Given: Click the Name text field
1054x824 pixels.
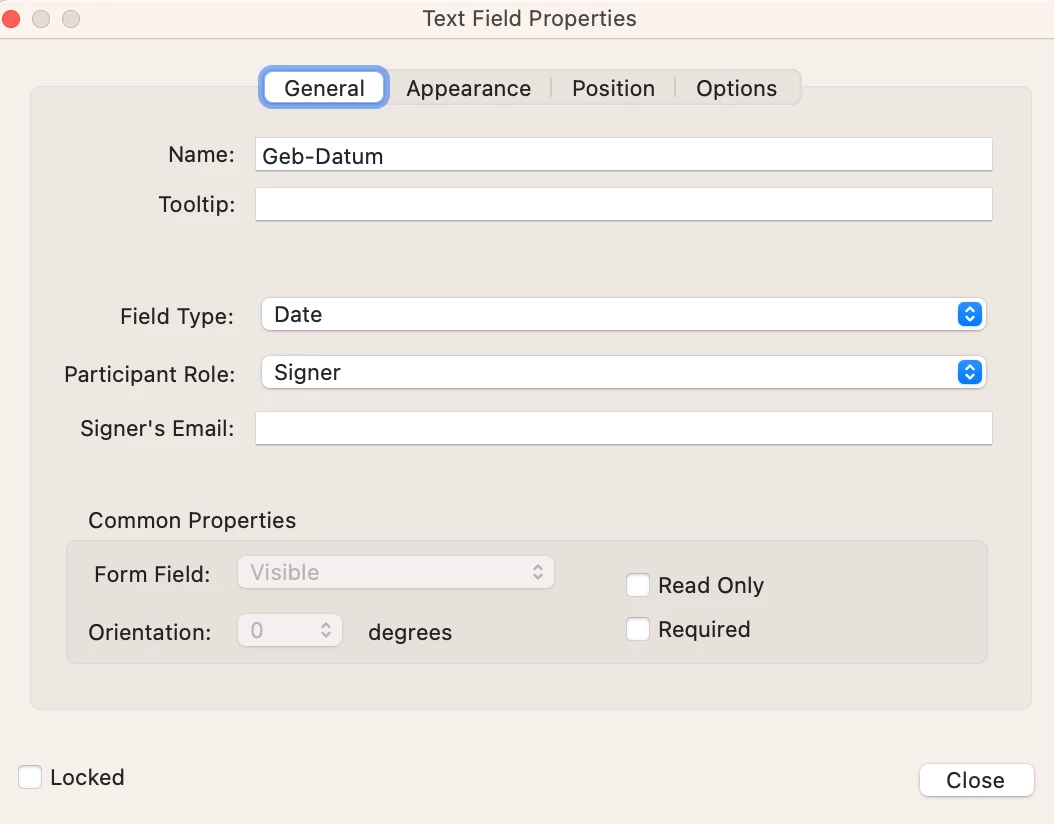Looking at the screenshot, I should coord(623,155).
